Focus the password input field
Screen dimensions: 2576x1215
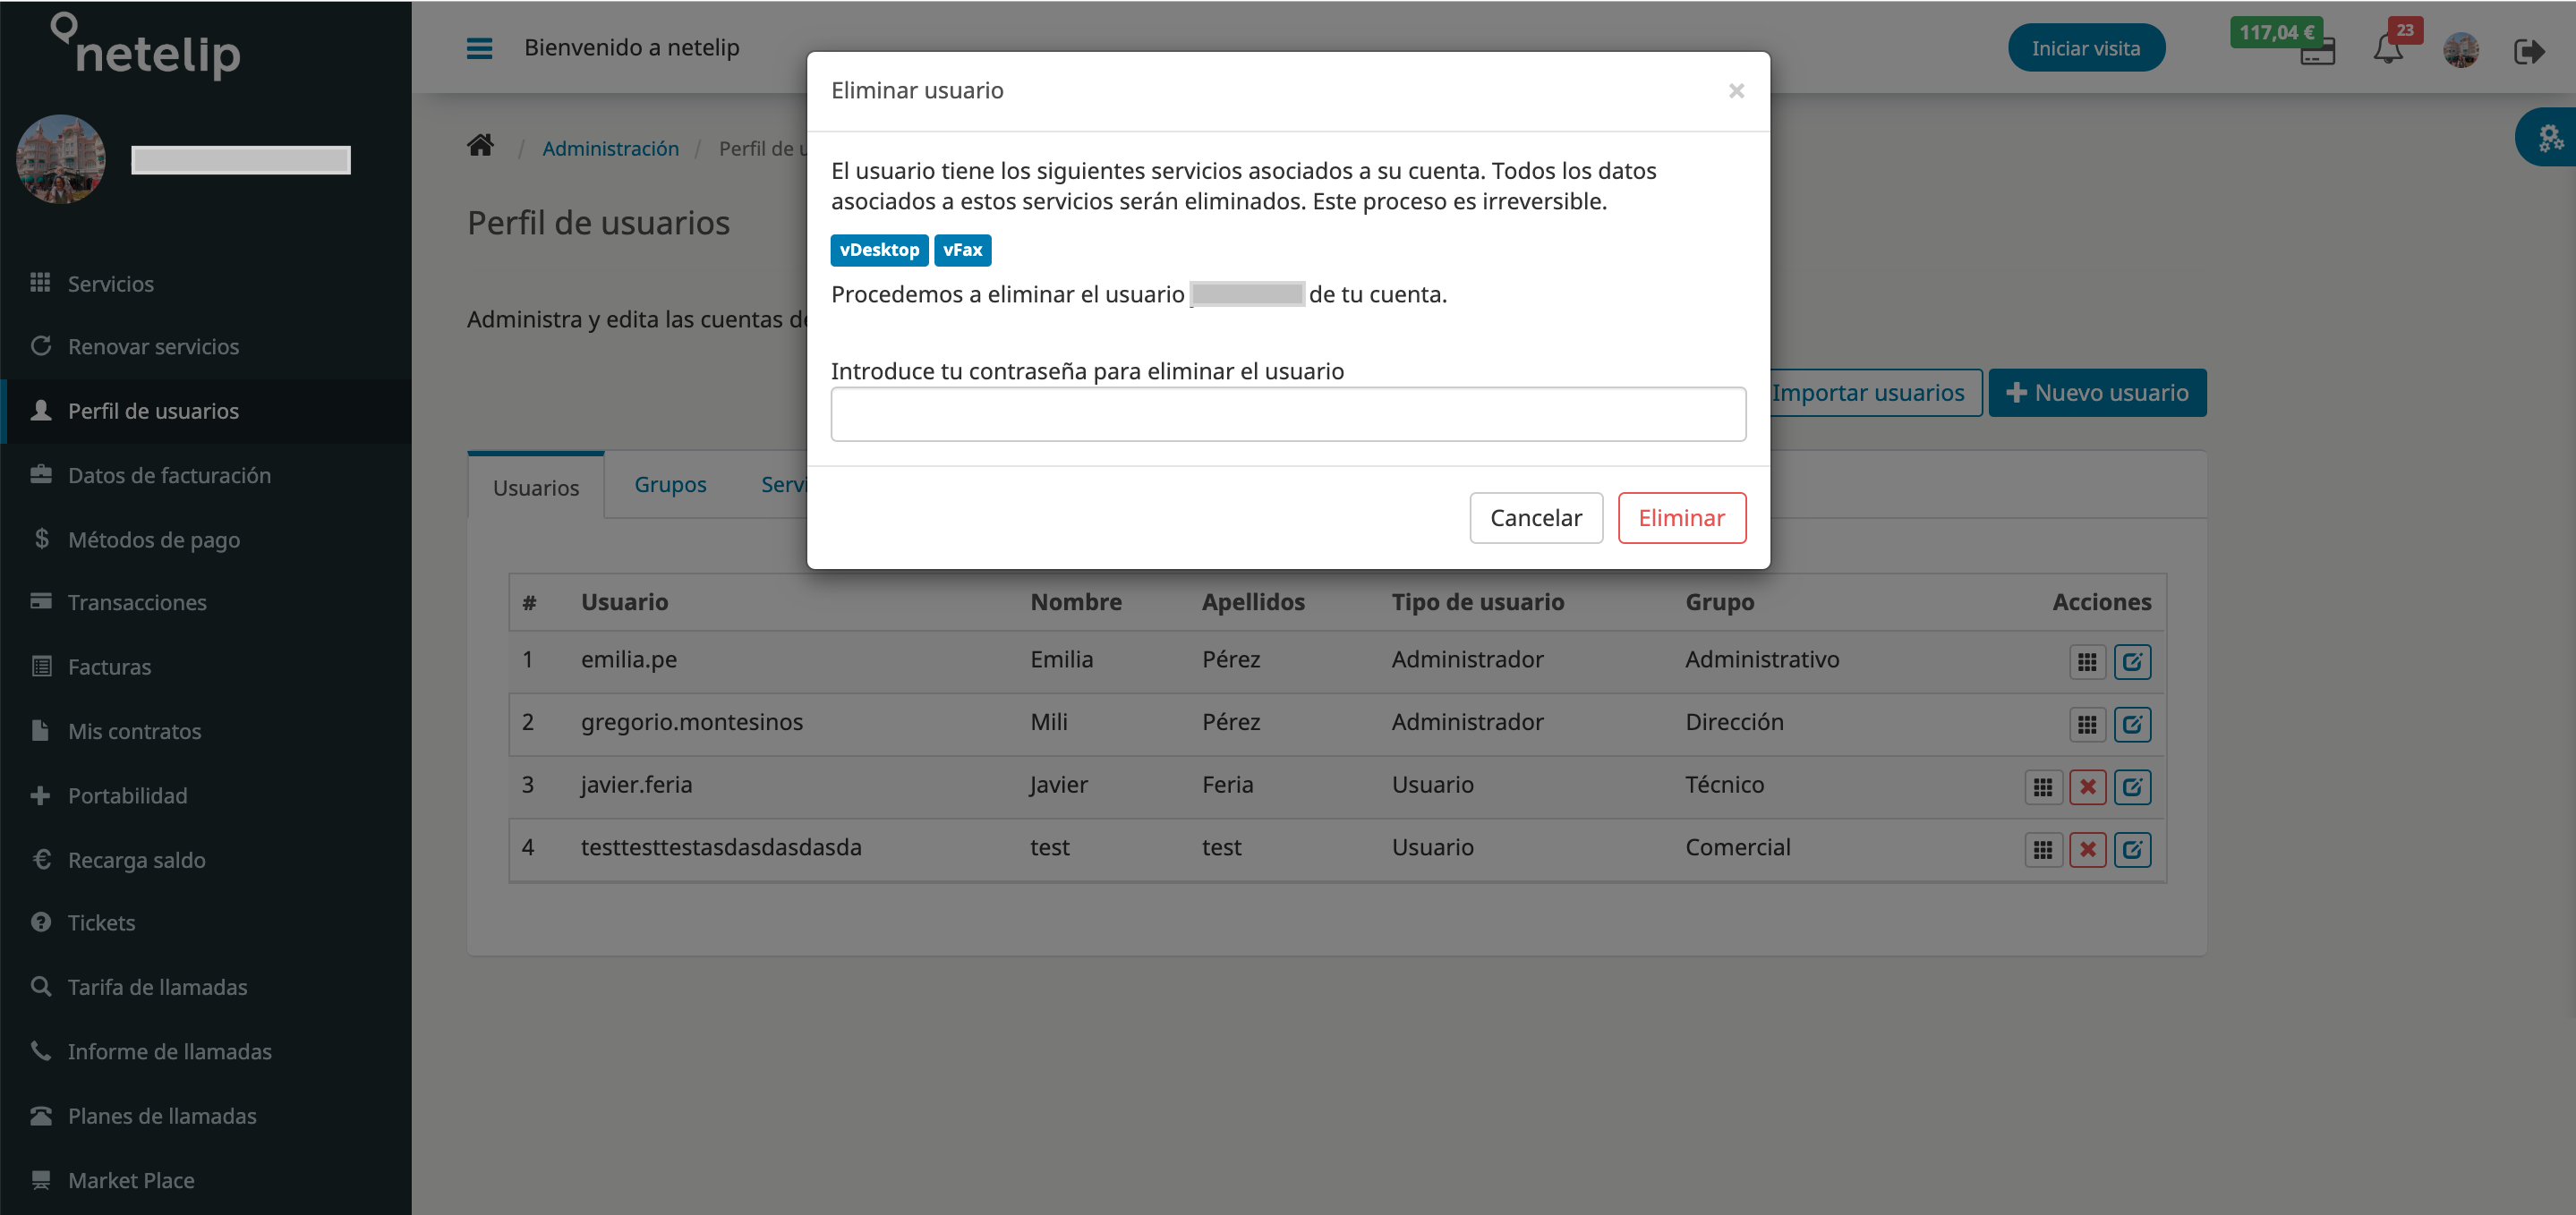coord(1288,414)
